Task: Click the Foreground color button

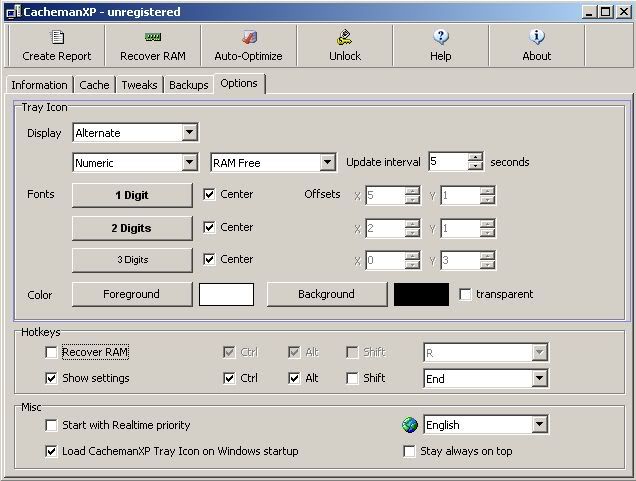Action: [131, 294]
